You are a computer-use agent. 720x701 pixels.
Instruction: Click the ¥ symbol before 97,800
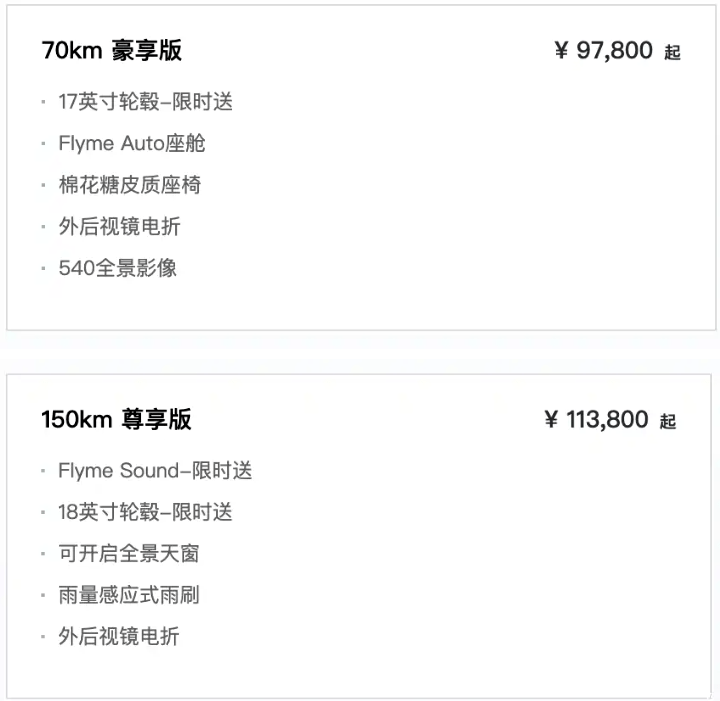(561, 51)
